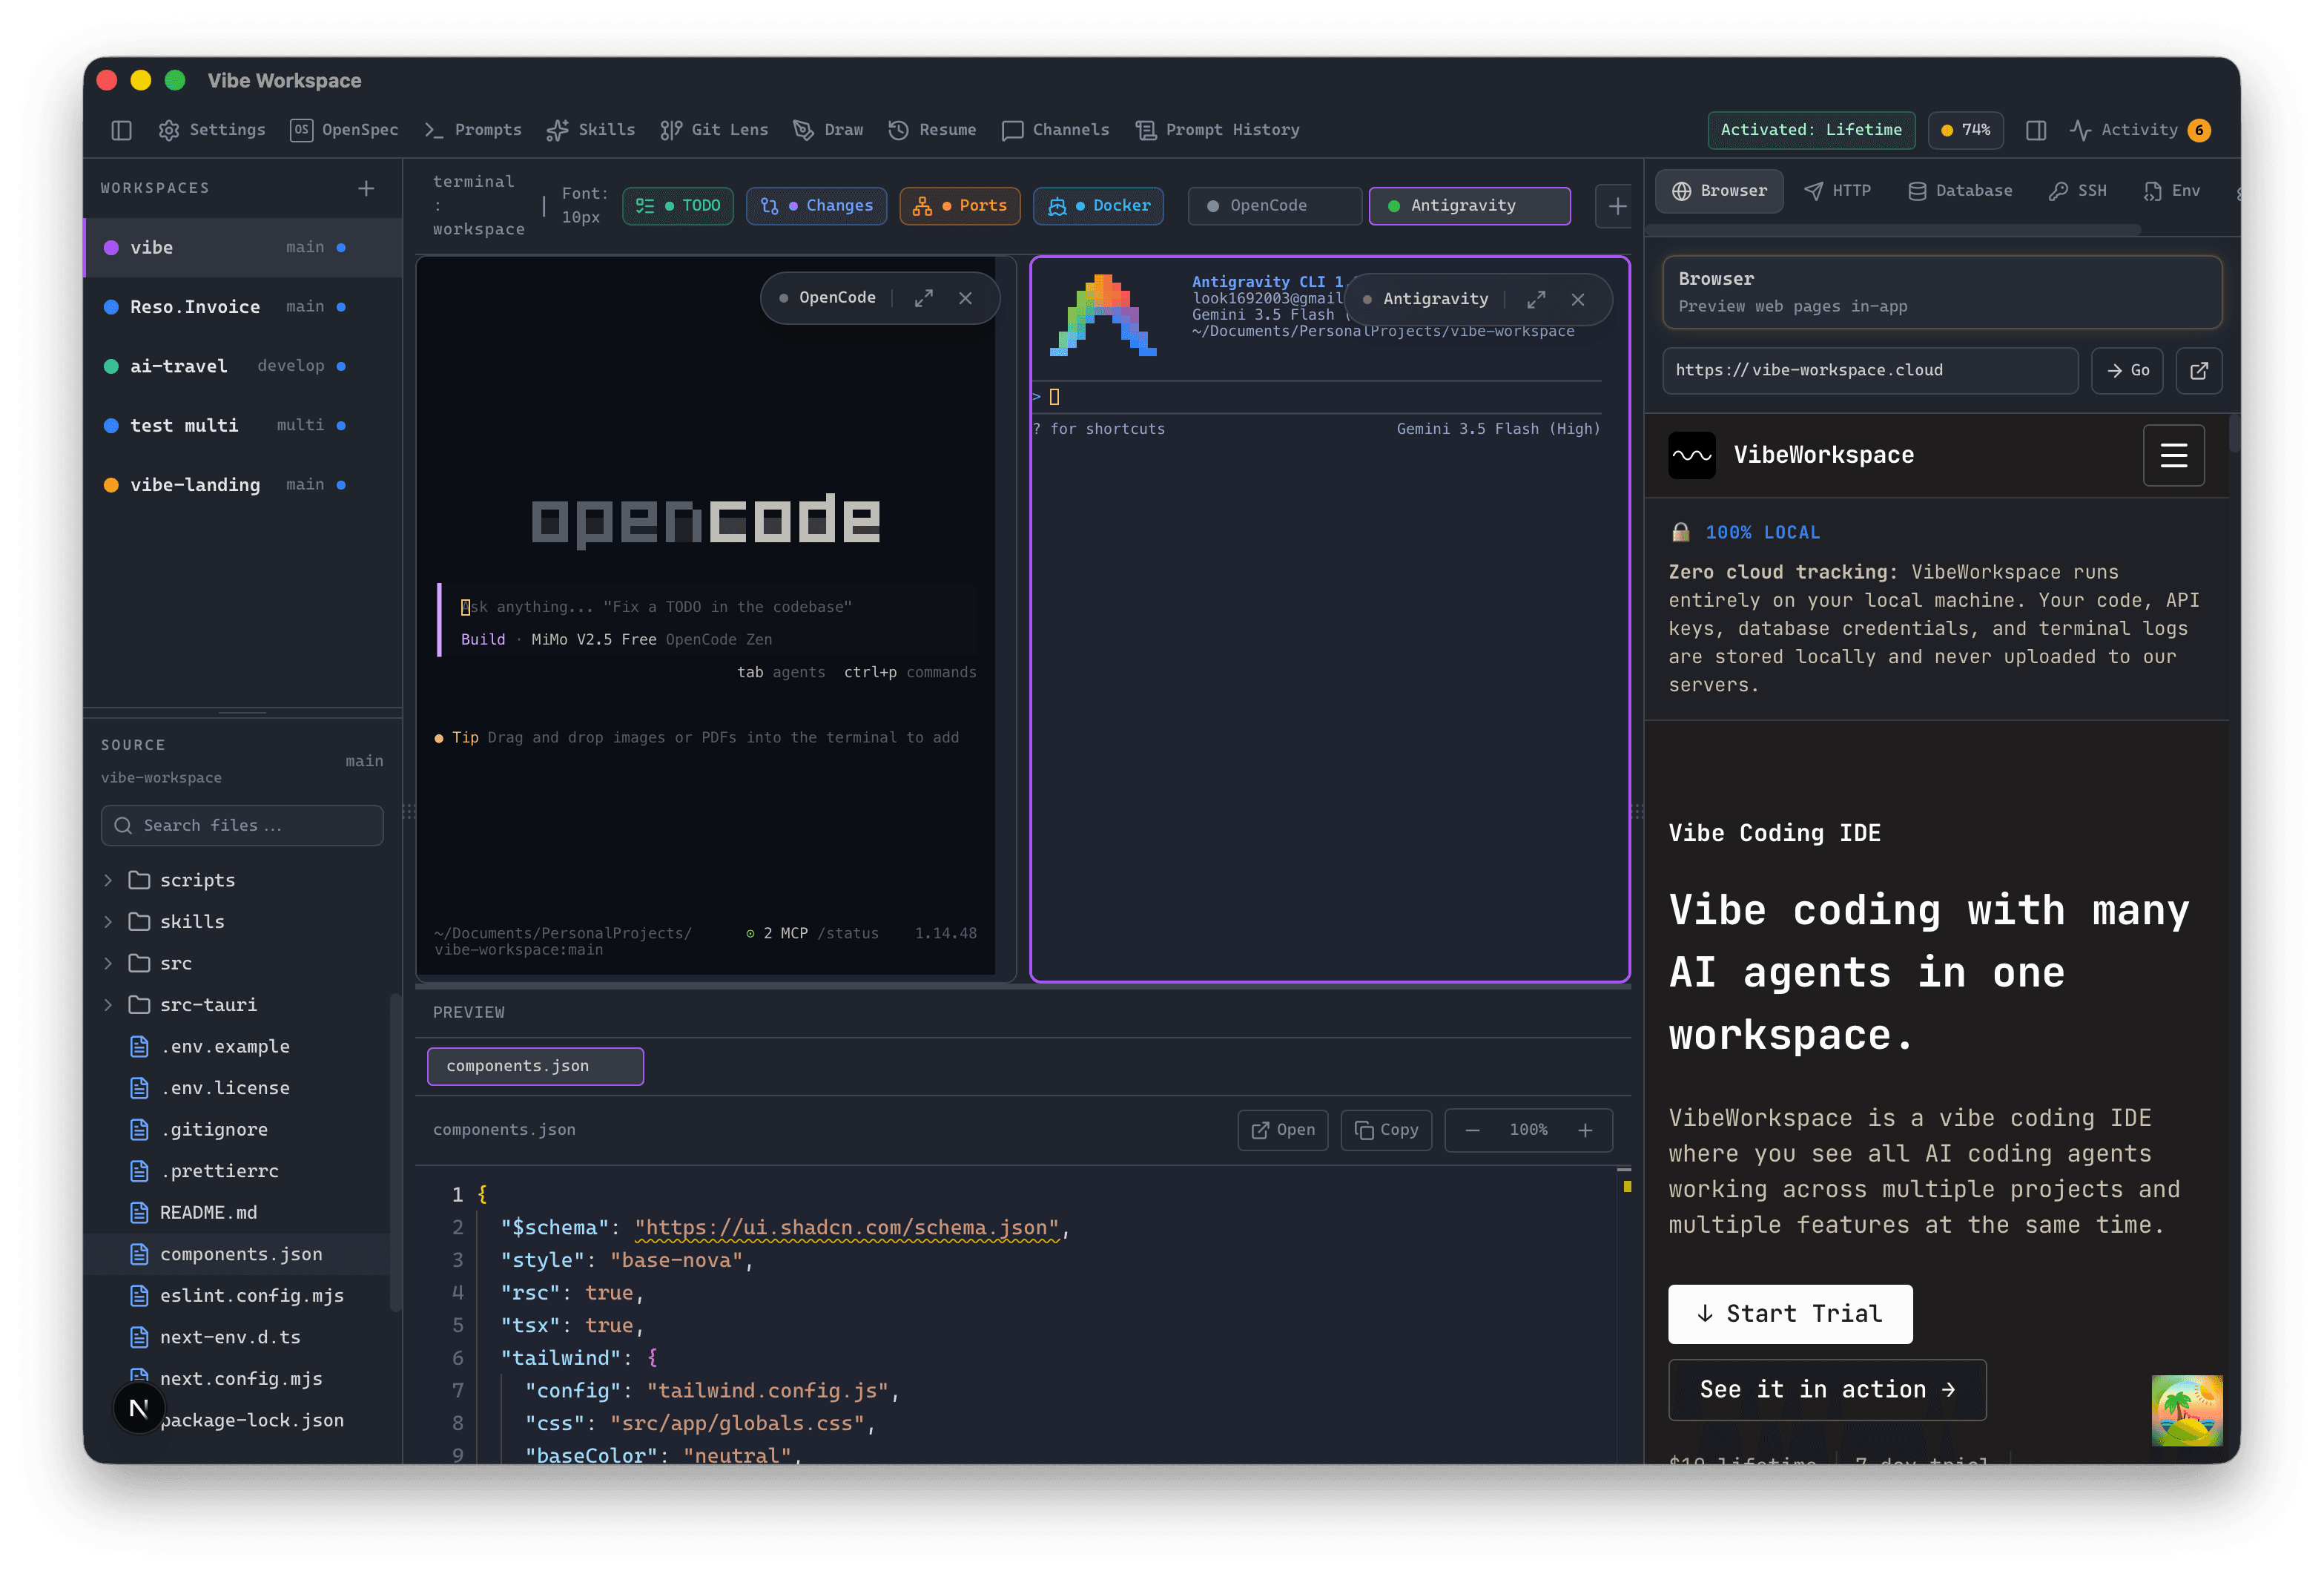Select the Env tab
Viewport: 2324px width, 1574px height.
[x=2171, y=191]
